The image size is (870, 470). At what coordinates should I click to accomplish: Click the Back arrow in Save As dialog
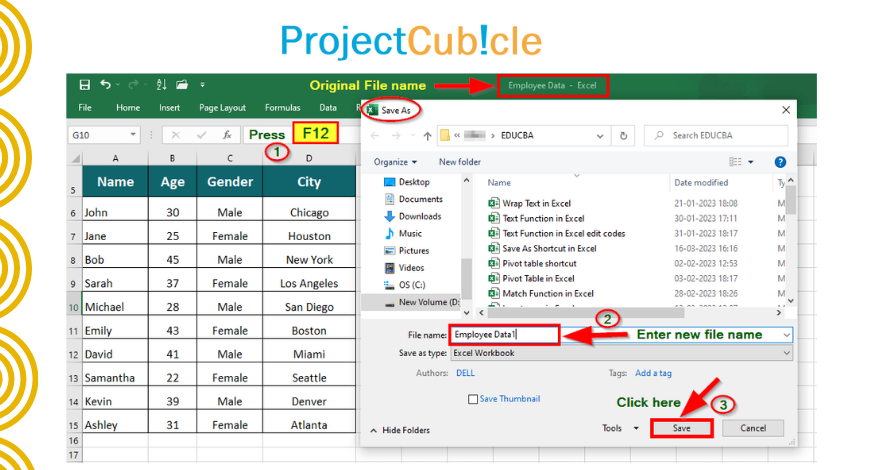click(x=376, y=135)
